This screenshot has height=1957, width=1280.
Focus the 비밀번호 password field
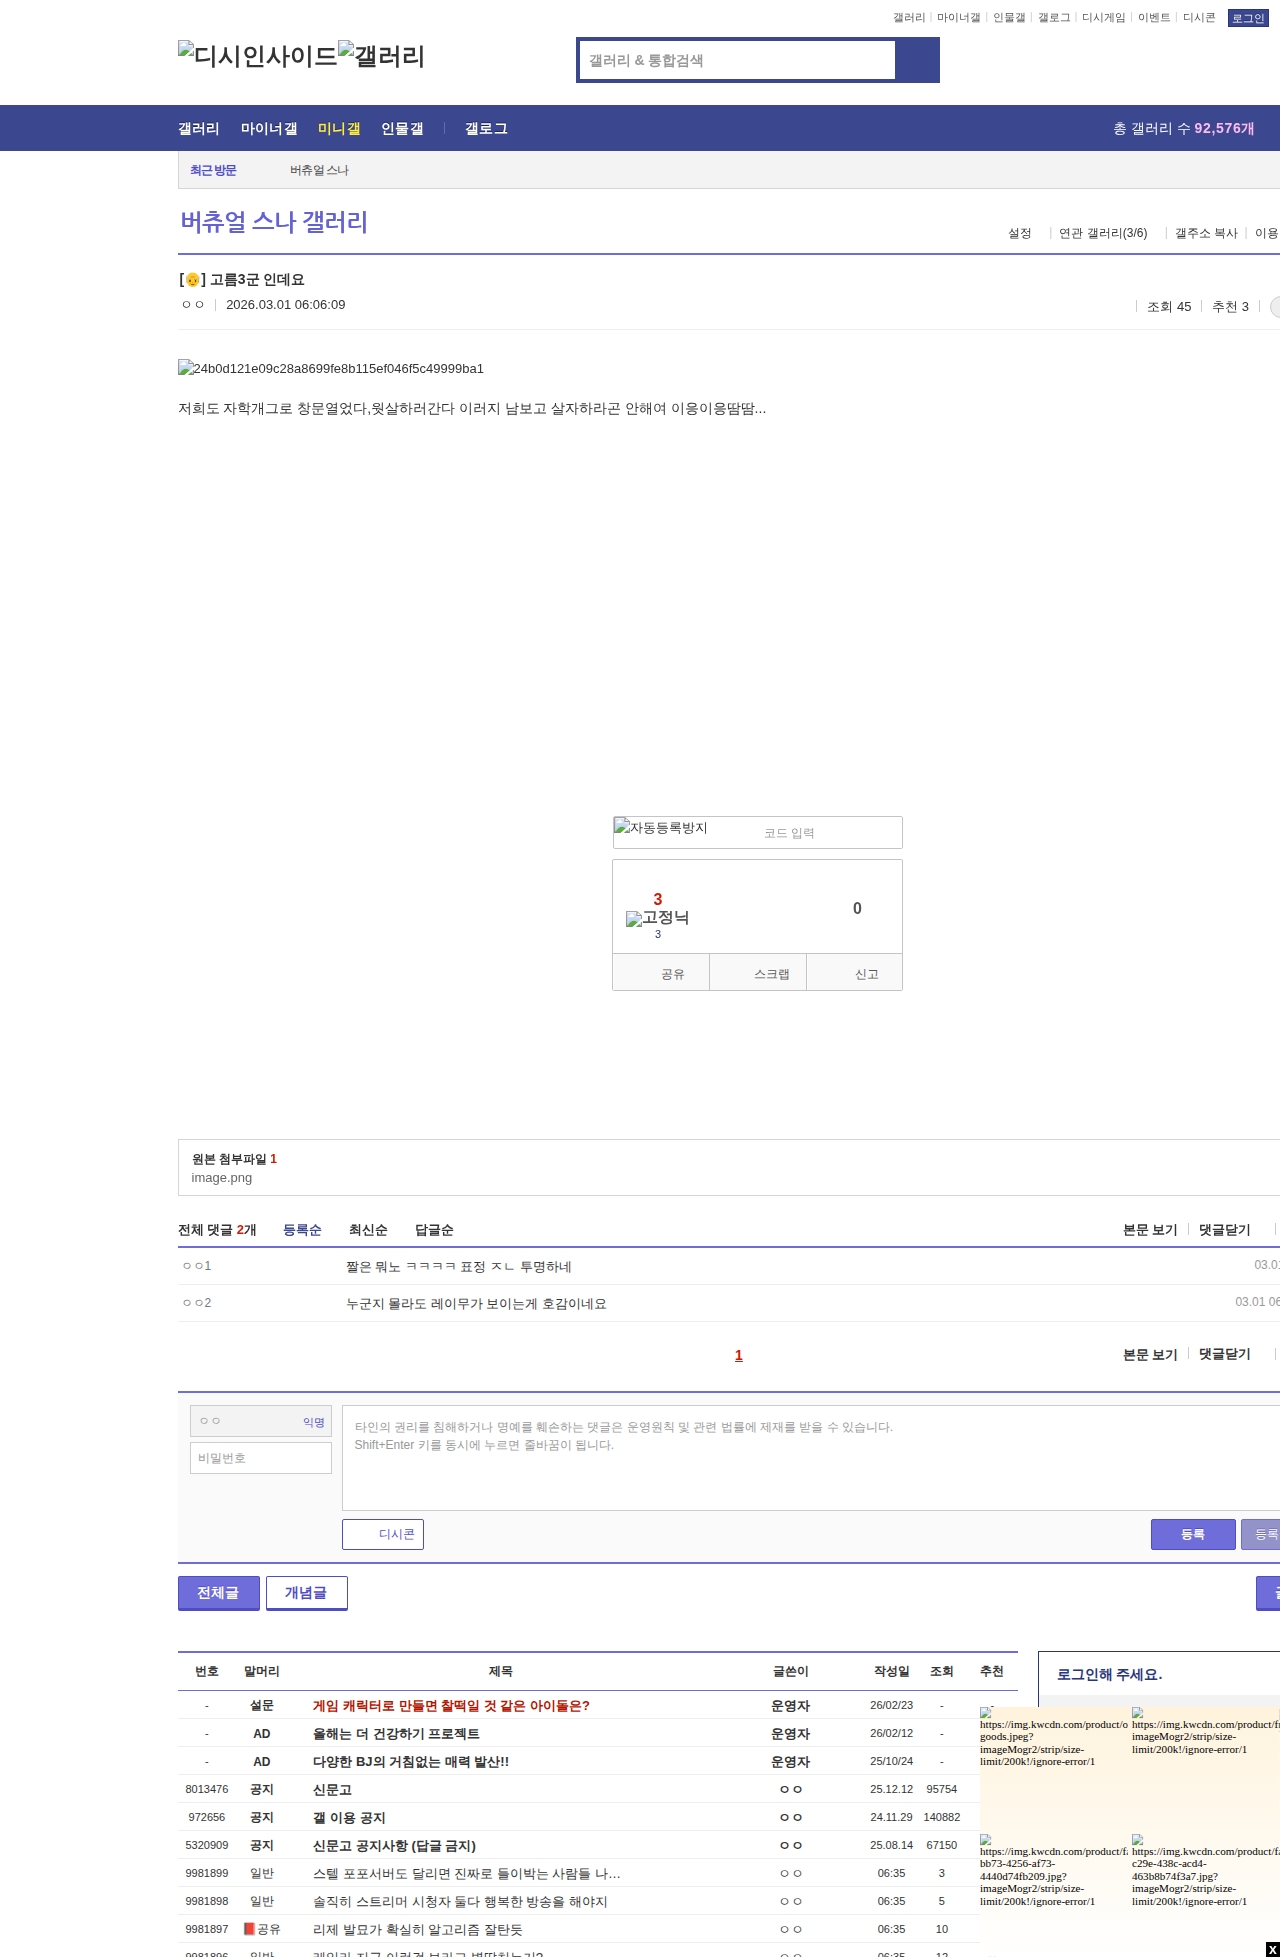coord(260,1458)
